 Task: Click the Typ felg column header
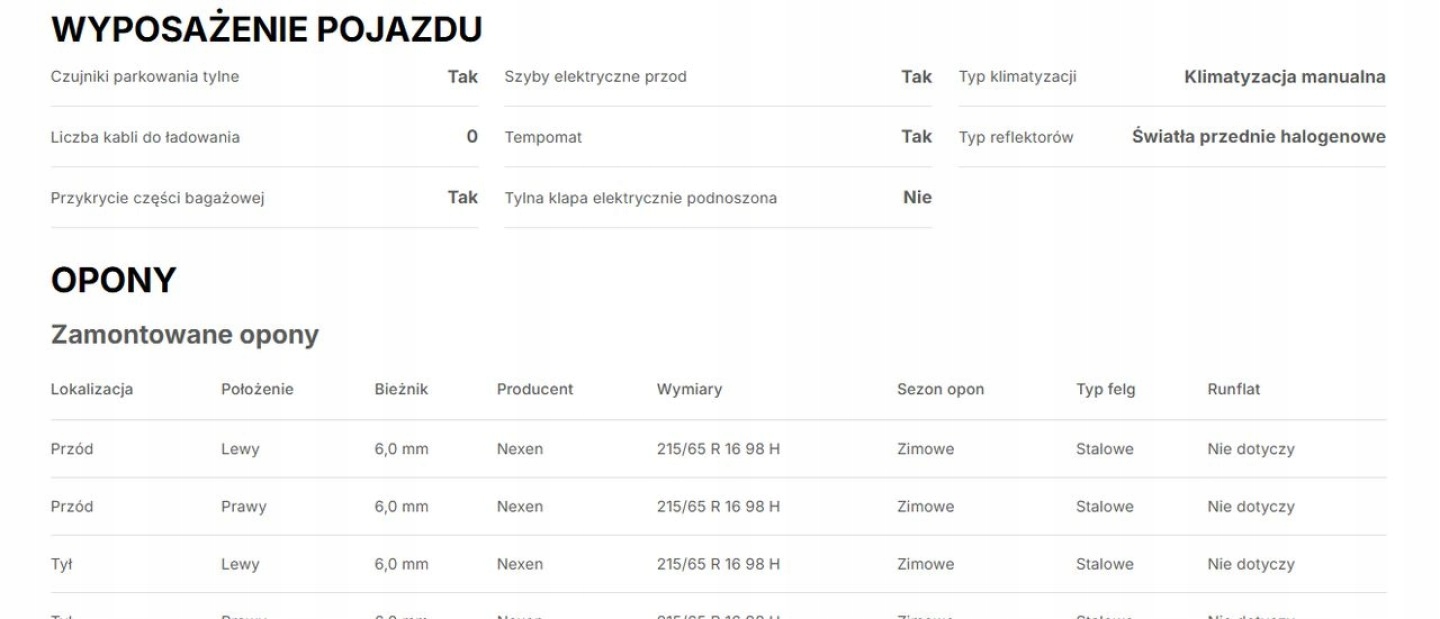coord(1105,389)
